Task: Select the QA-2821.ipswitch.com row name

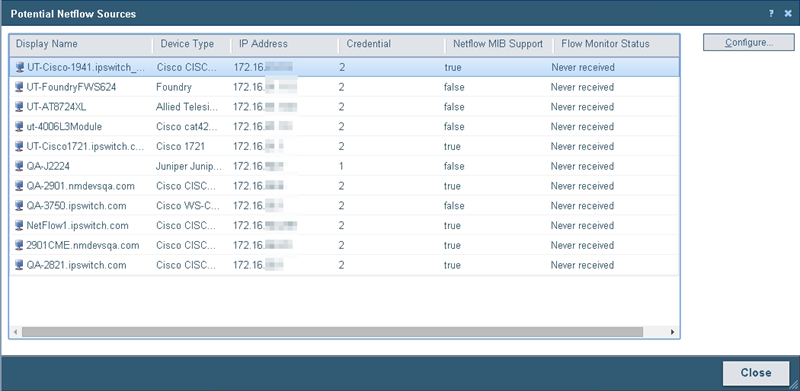Action: 77,265
